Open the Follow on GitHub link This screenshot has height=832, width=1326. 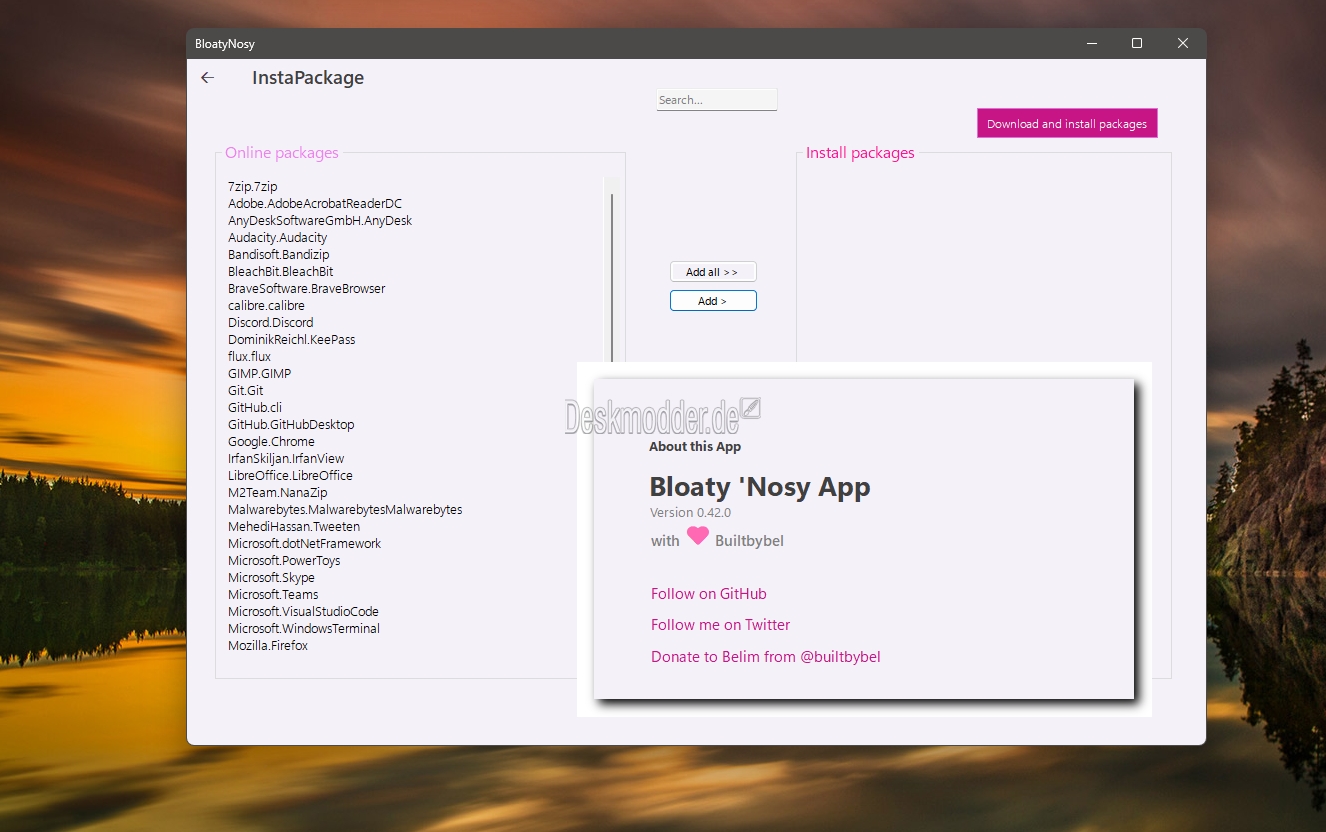[709, 594]
